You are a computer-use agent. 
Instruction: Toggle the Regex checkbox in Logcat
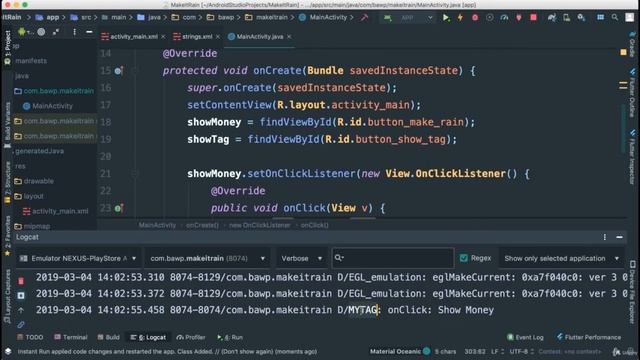[x=464, y=258]
